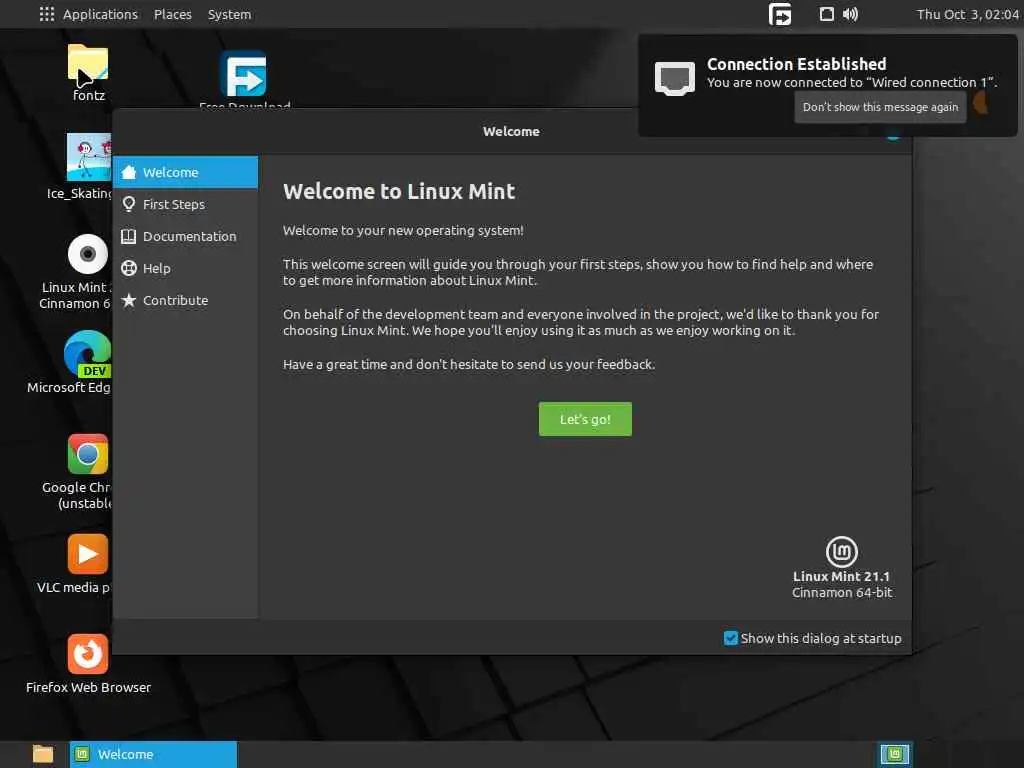Open the Contribute section
This screenshot has height=768, width=1024.
pos(185,300)
